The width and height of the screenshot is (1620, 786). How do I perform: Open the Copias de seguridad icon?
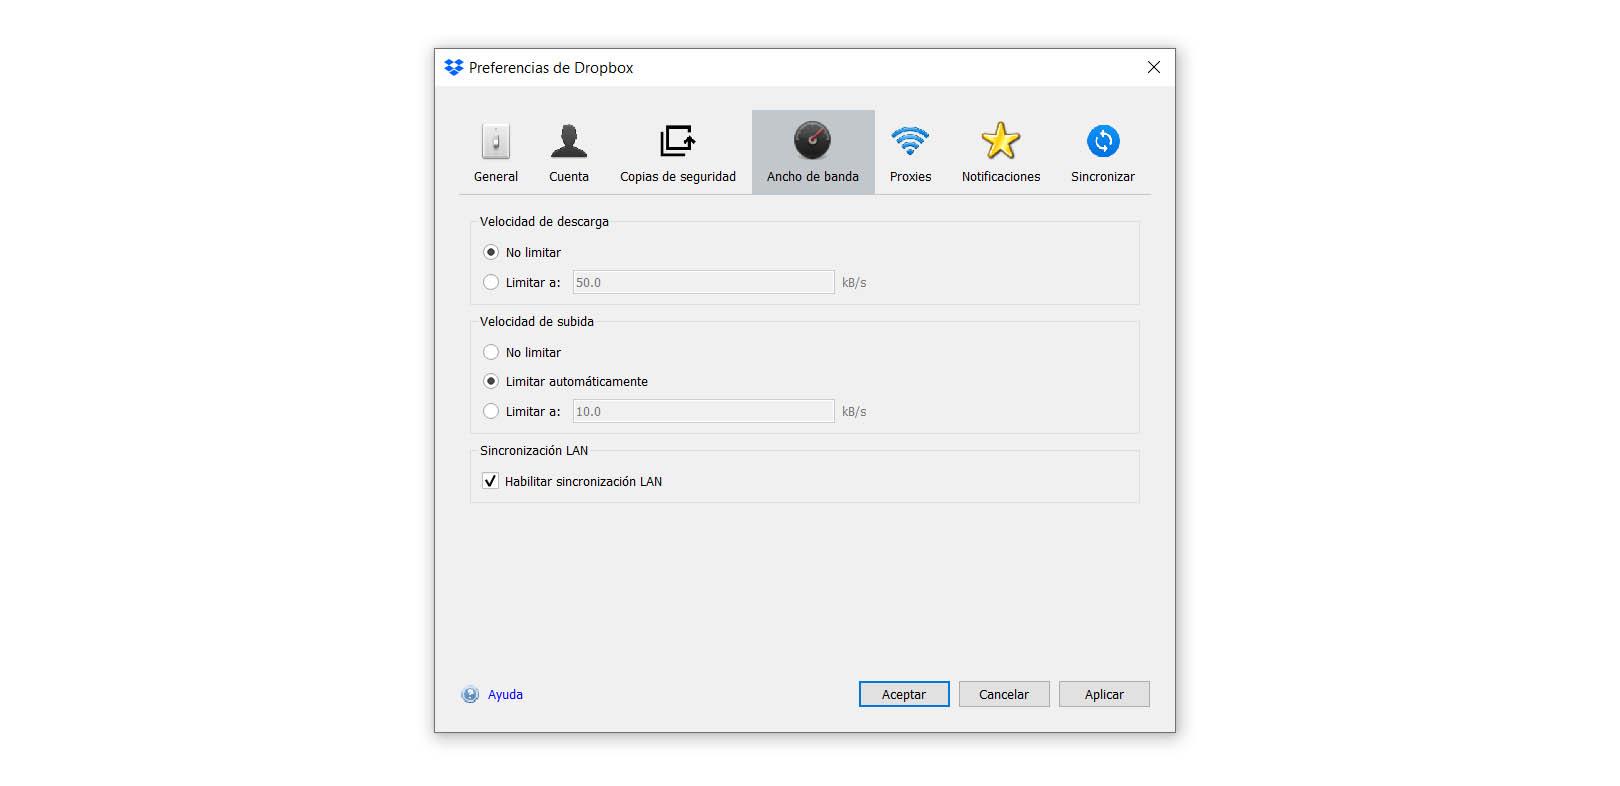(x=678, y=141)
